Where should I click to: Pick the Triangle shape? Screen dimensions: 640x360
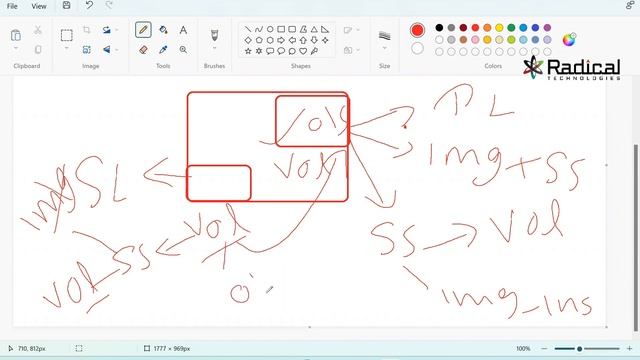click(314, 29)
